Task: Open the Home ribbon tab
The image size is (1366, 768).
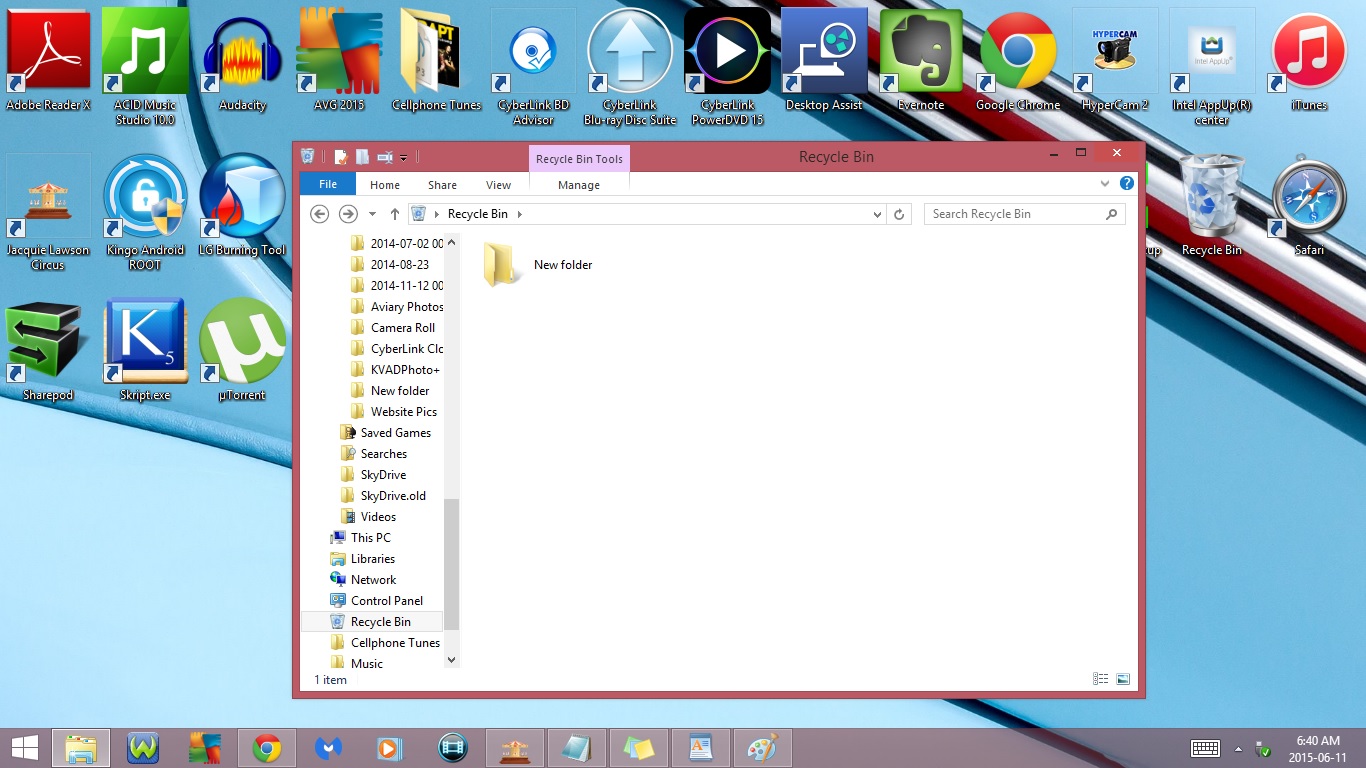Action: tap(385, 185)
